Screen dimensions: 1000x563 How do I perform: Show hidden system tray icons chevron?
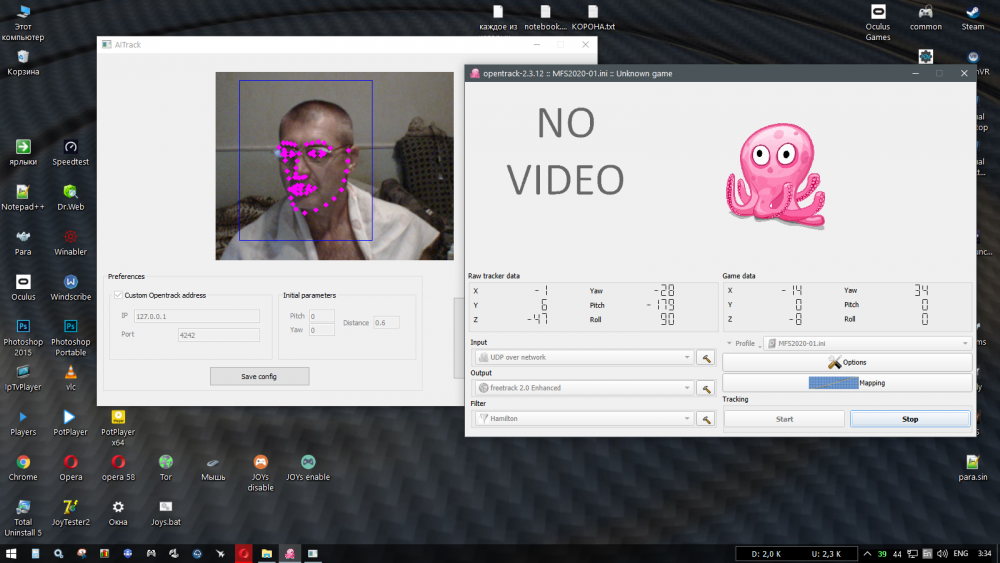pos(867,553)
